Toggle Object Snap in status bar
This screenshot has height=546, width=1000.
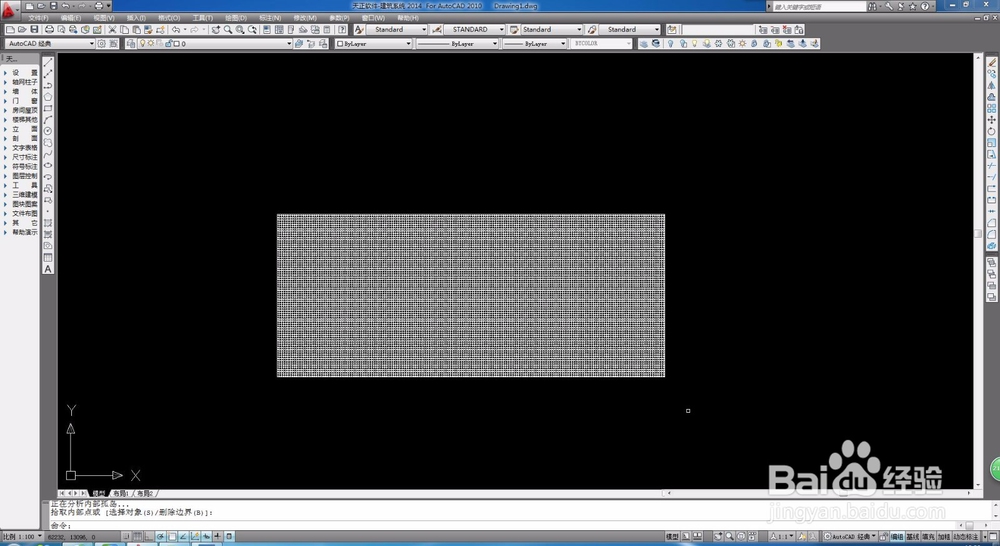click(x=172, y=536)
